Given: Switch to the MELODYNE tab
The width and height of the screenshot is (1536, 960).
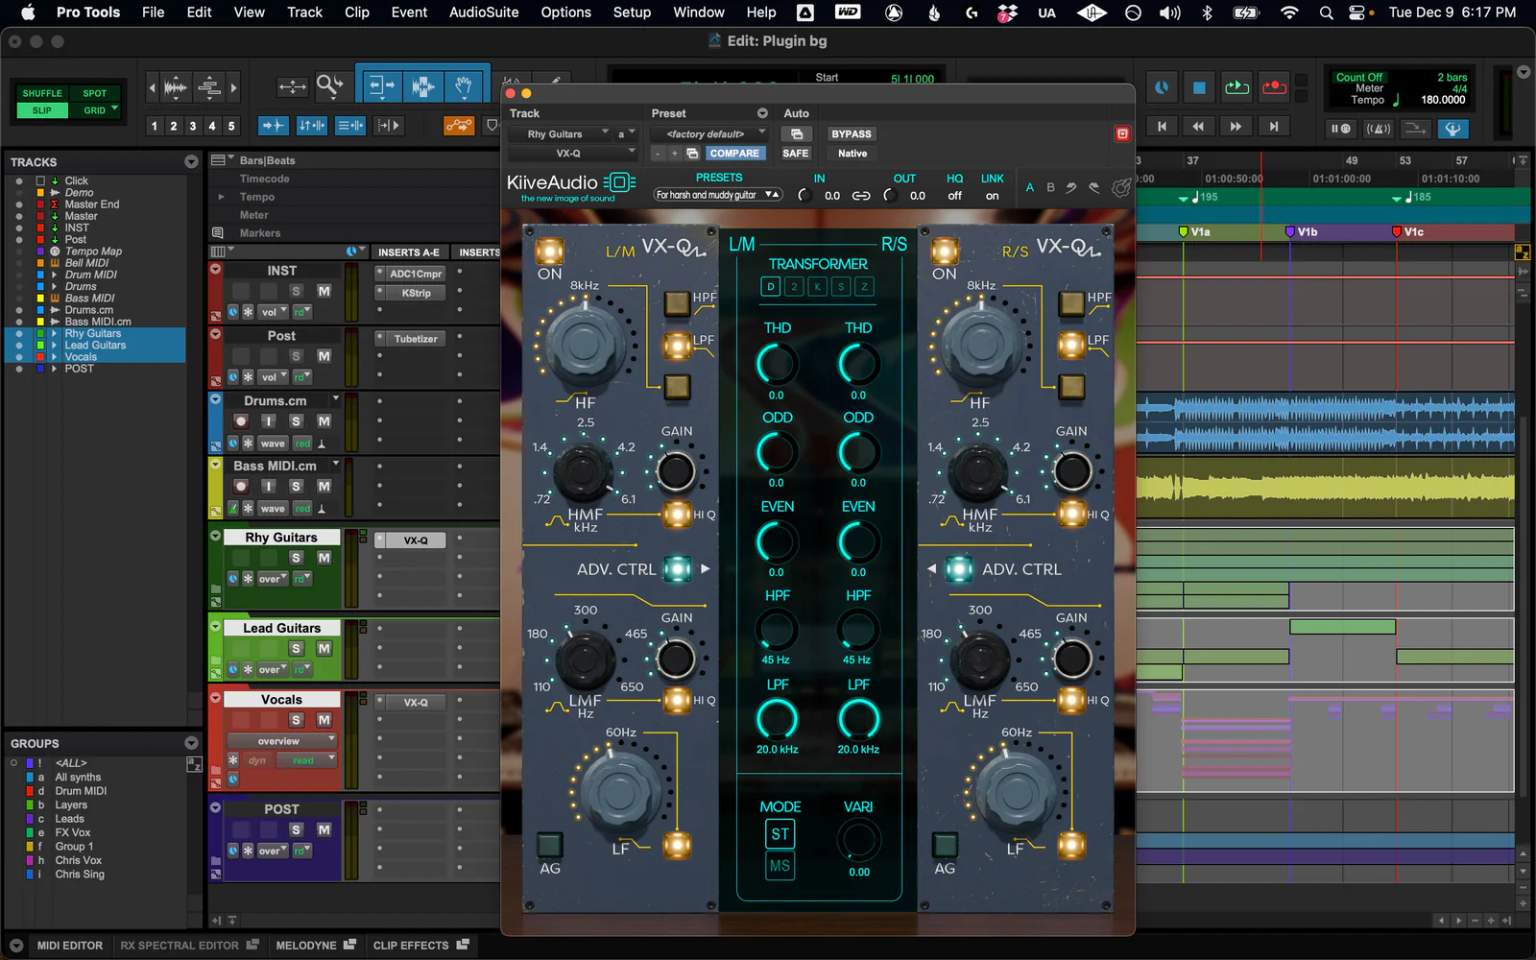Looking at the screenshot, I should [307, 945].
